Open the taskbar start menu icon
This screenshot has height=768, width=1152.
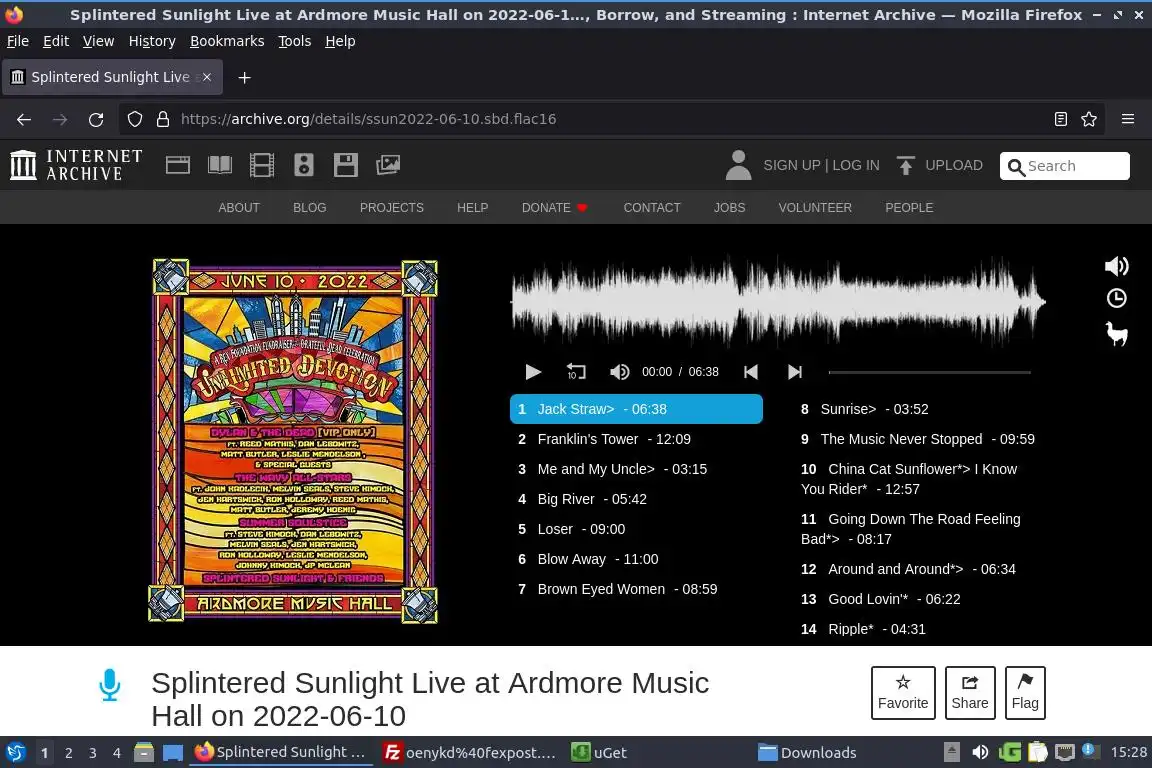coord(15,753)
